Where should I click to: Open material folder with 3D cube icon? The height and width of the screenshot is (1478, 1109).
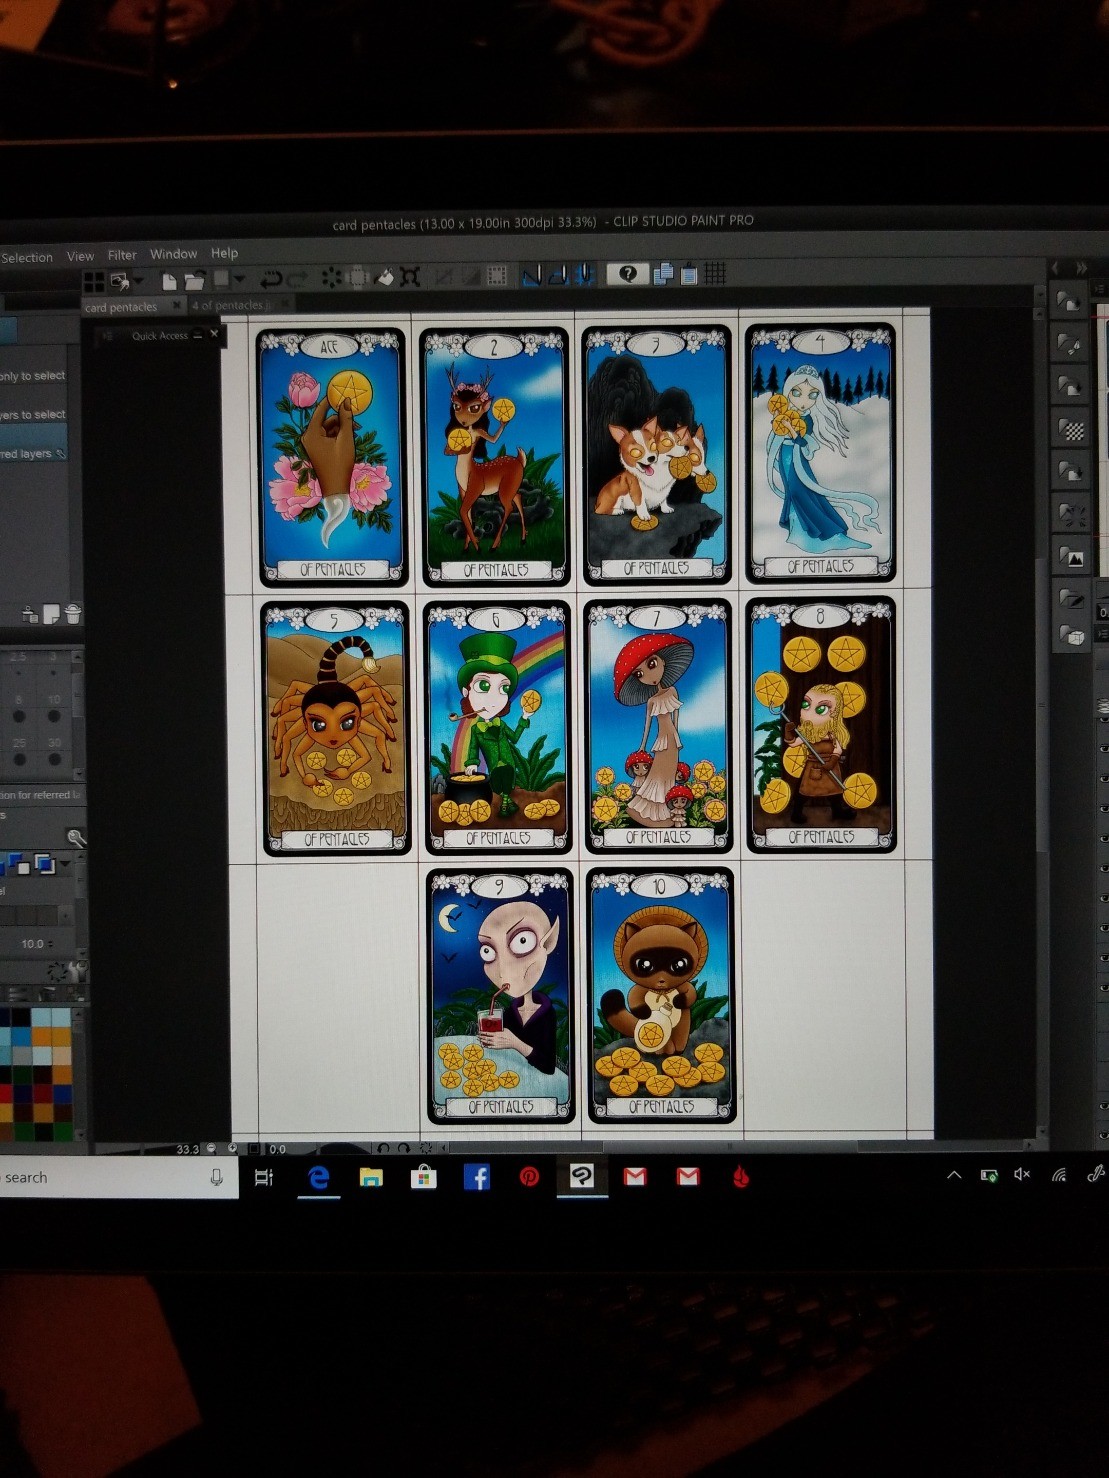(x=1073, y=634)
